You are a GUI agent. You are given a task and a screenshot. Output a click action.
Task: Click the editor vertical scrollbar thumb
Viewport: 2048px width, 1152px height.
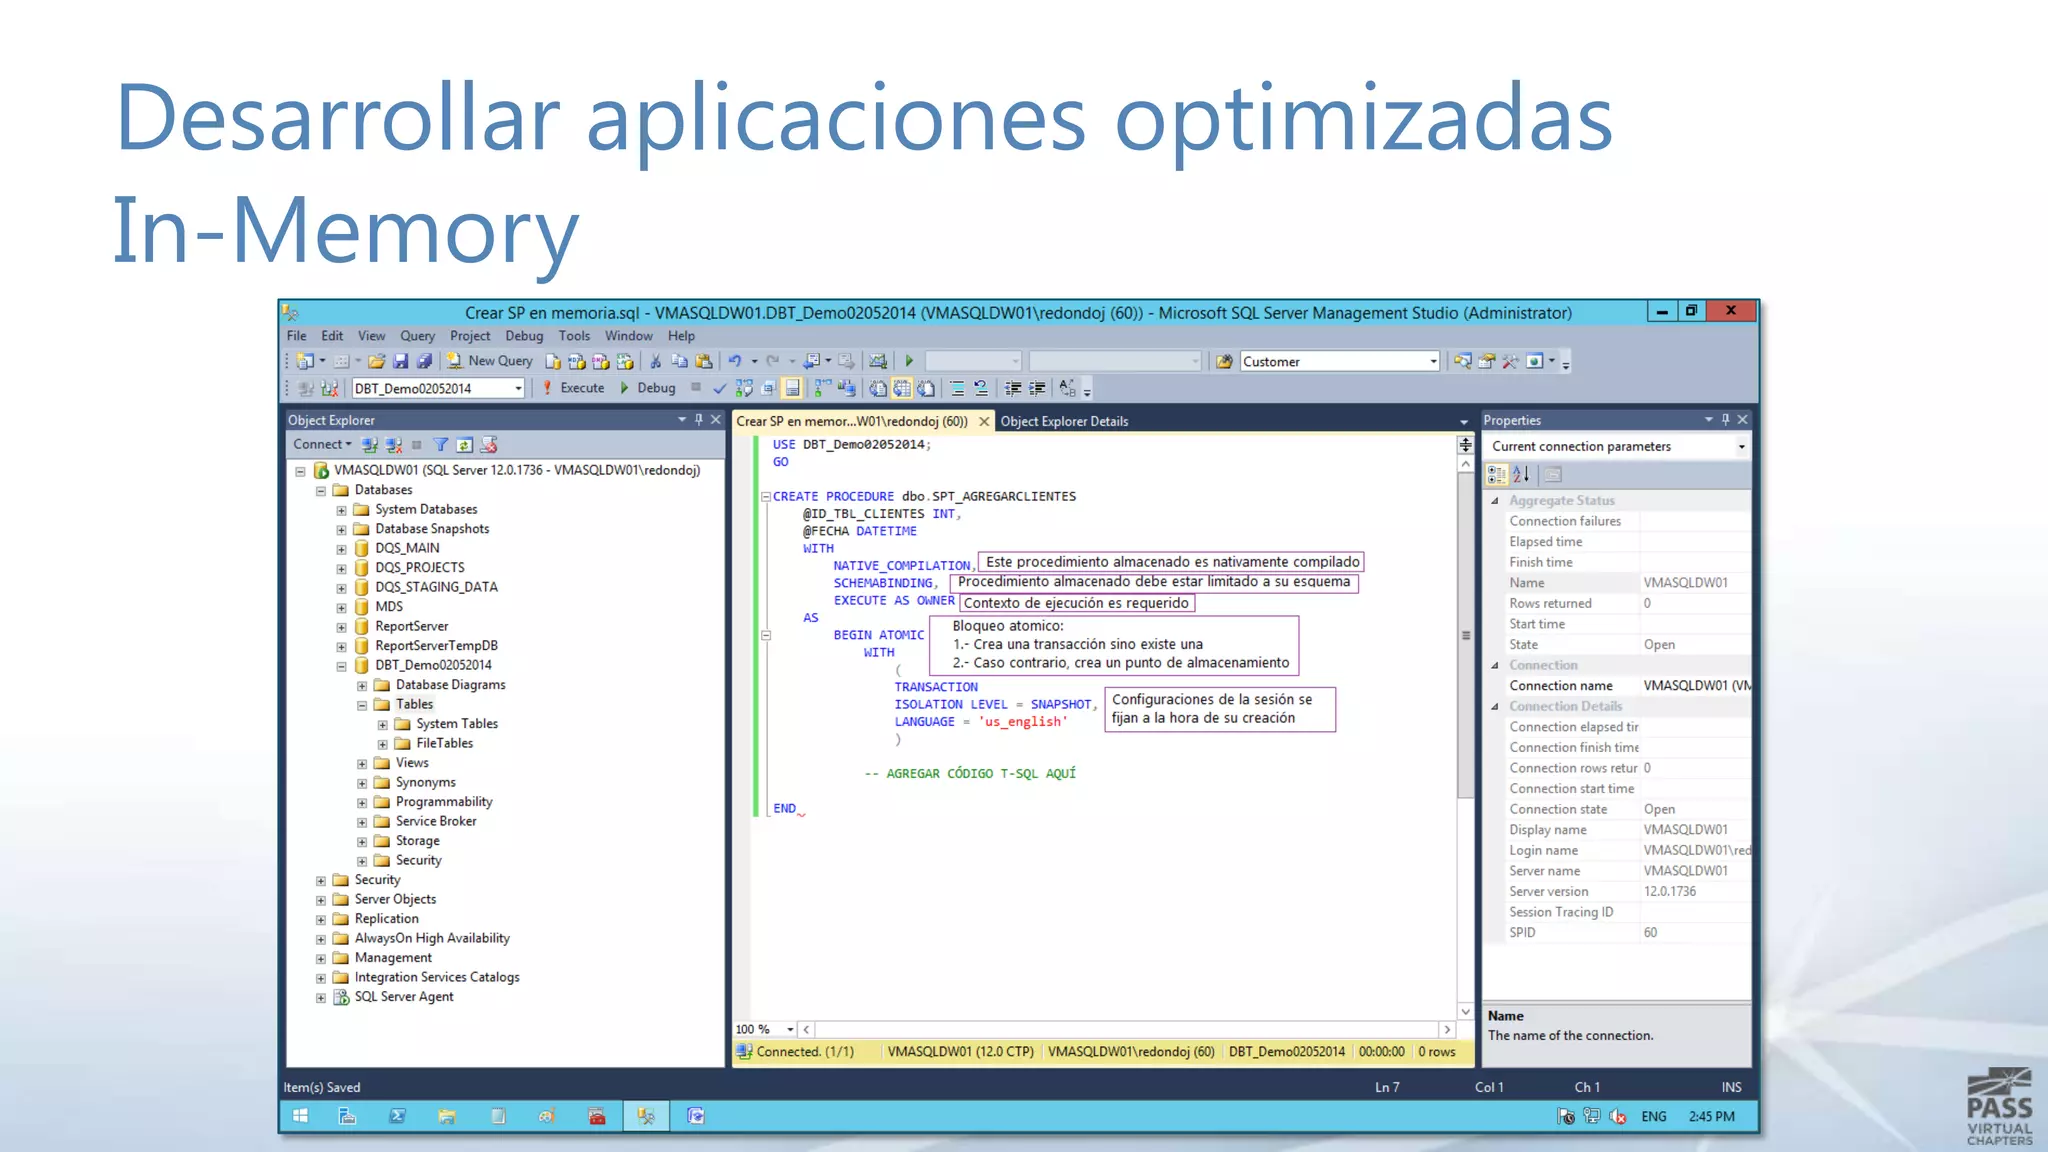1466,635
